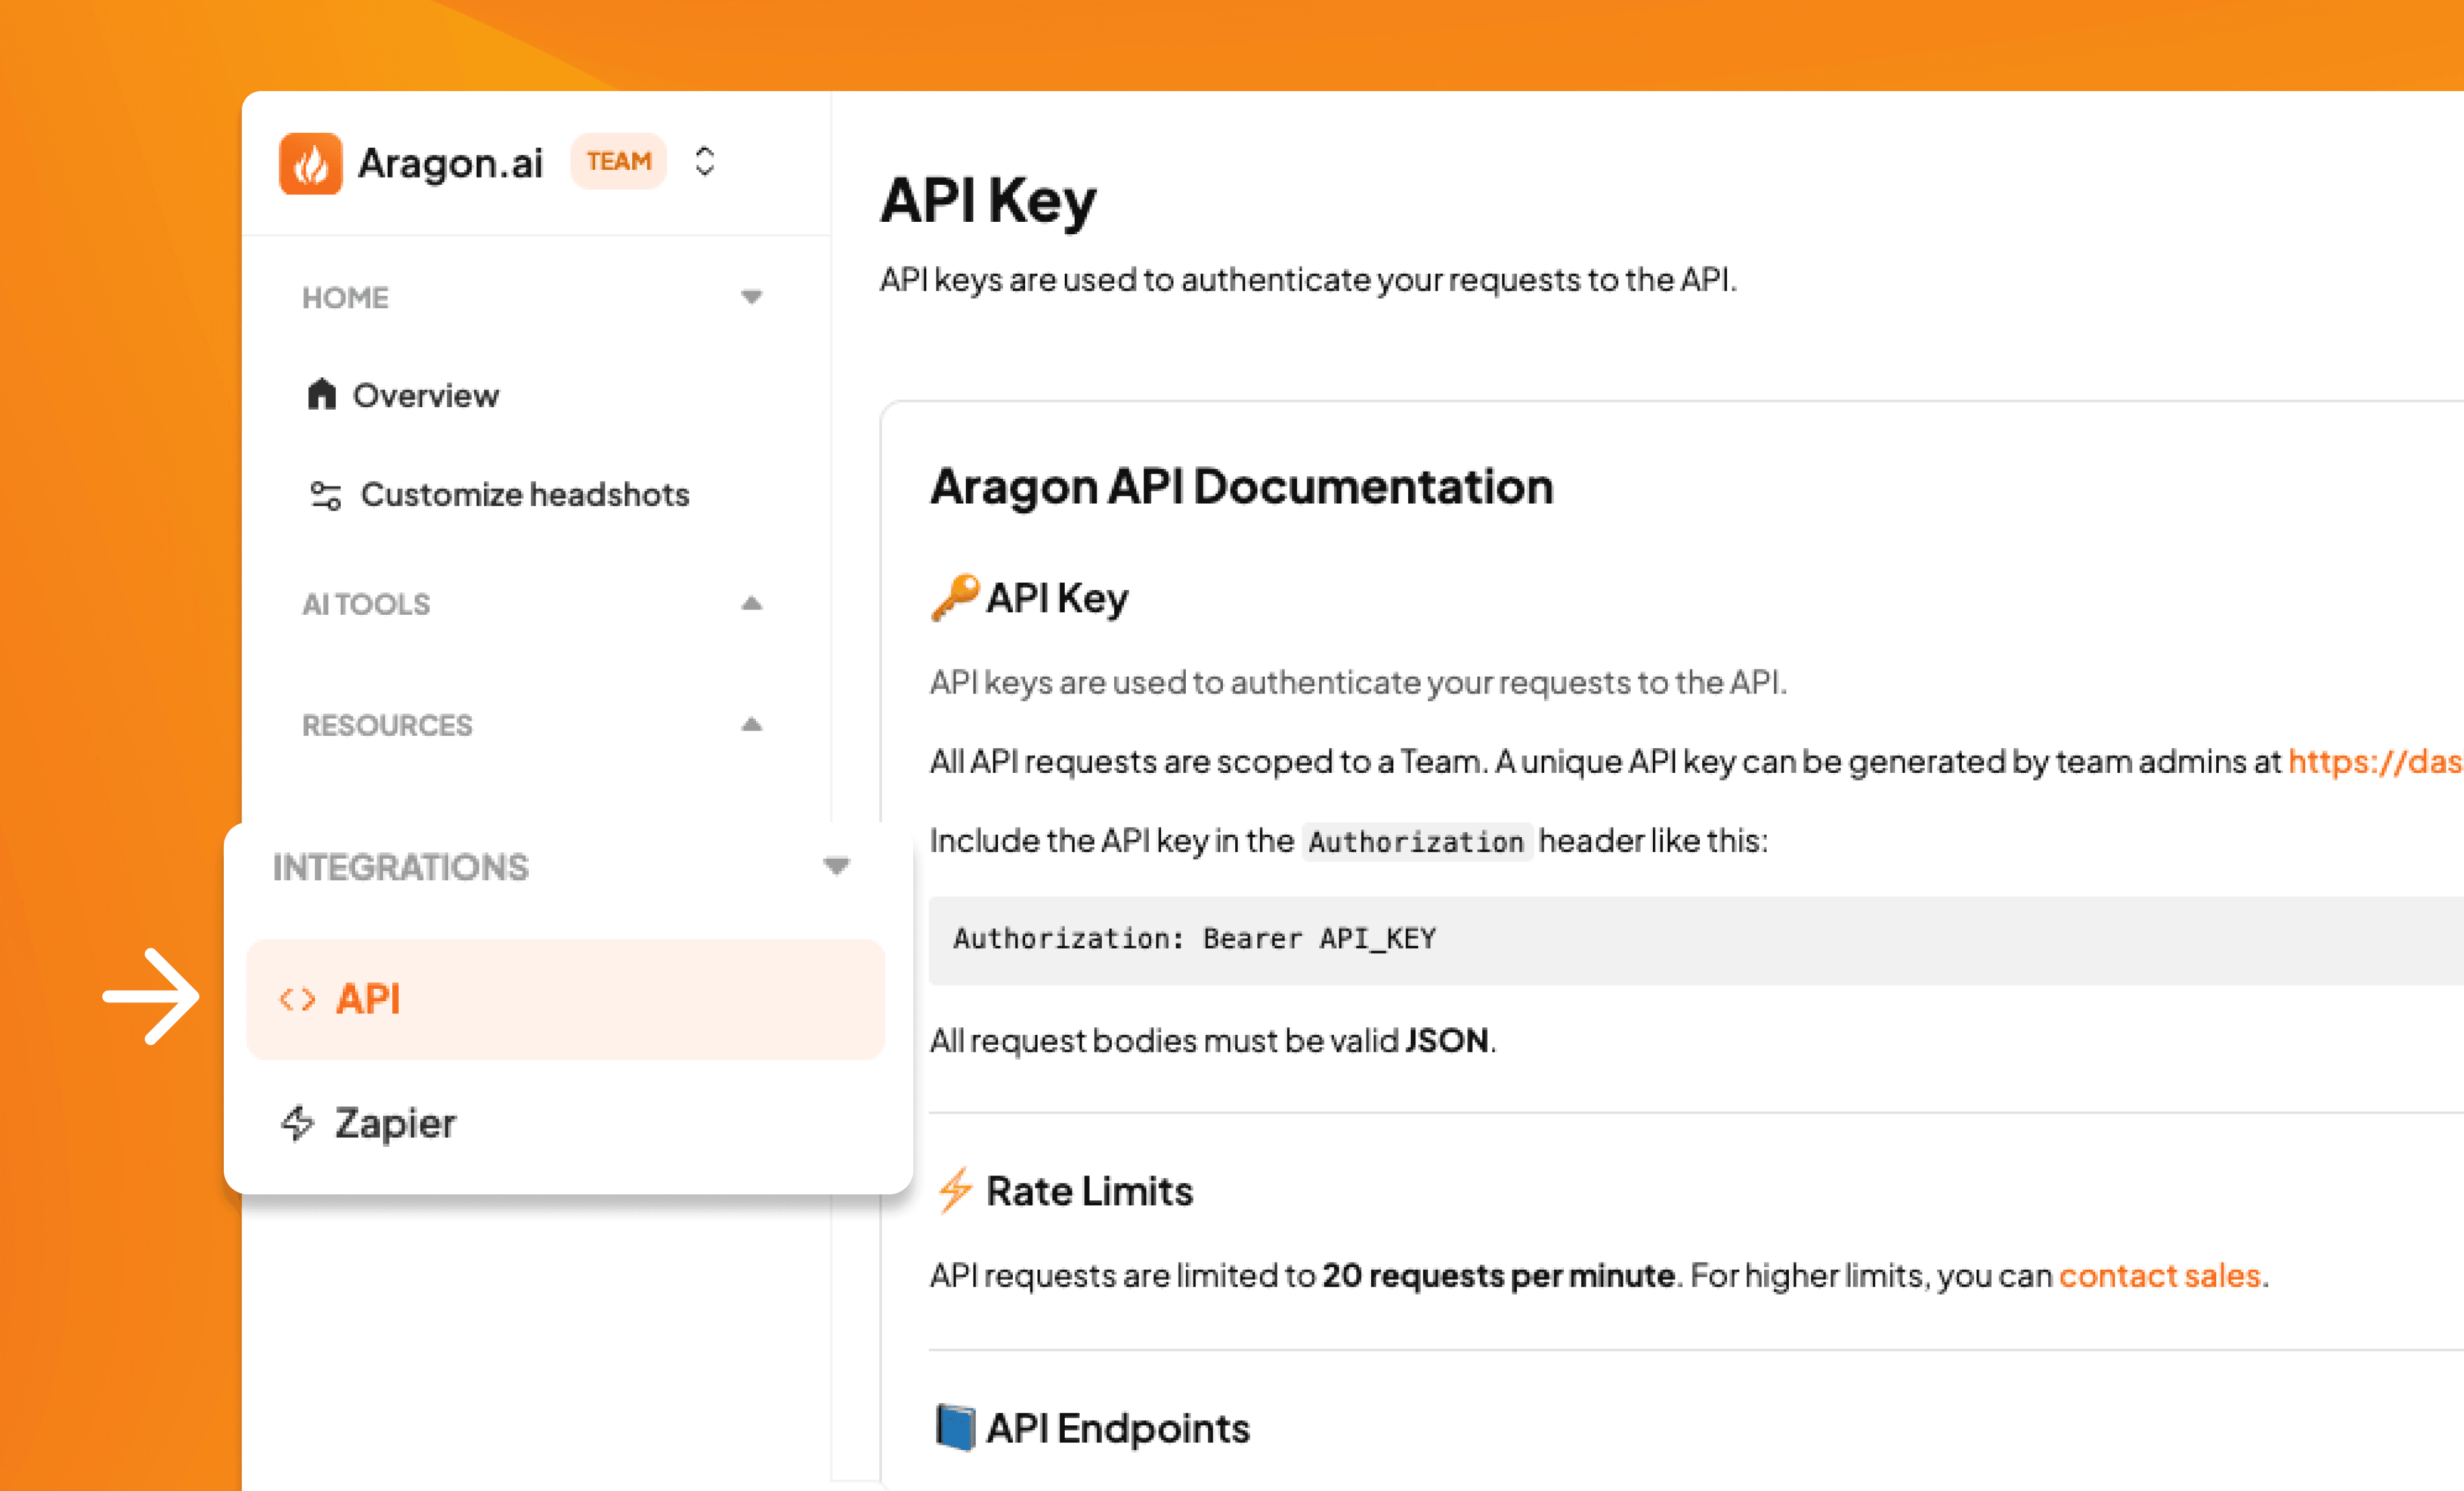Image resolution: width=2464 pixels, height=1491 pixels.
Task: Expand the RESOURCES section arrow
Action: coord(752,725)
